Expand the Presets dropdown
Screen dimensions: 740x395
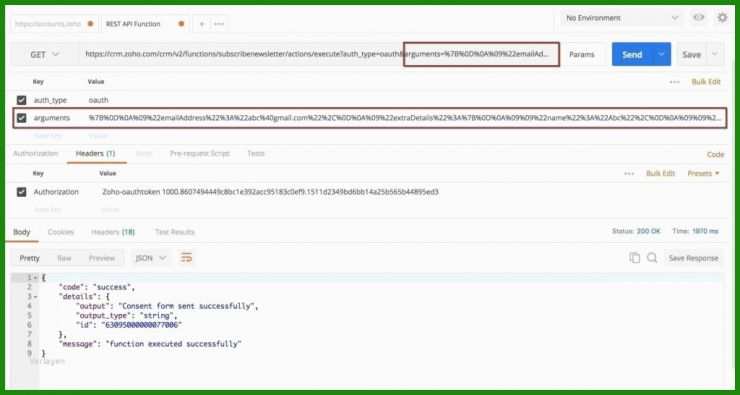703,173
